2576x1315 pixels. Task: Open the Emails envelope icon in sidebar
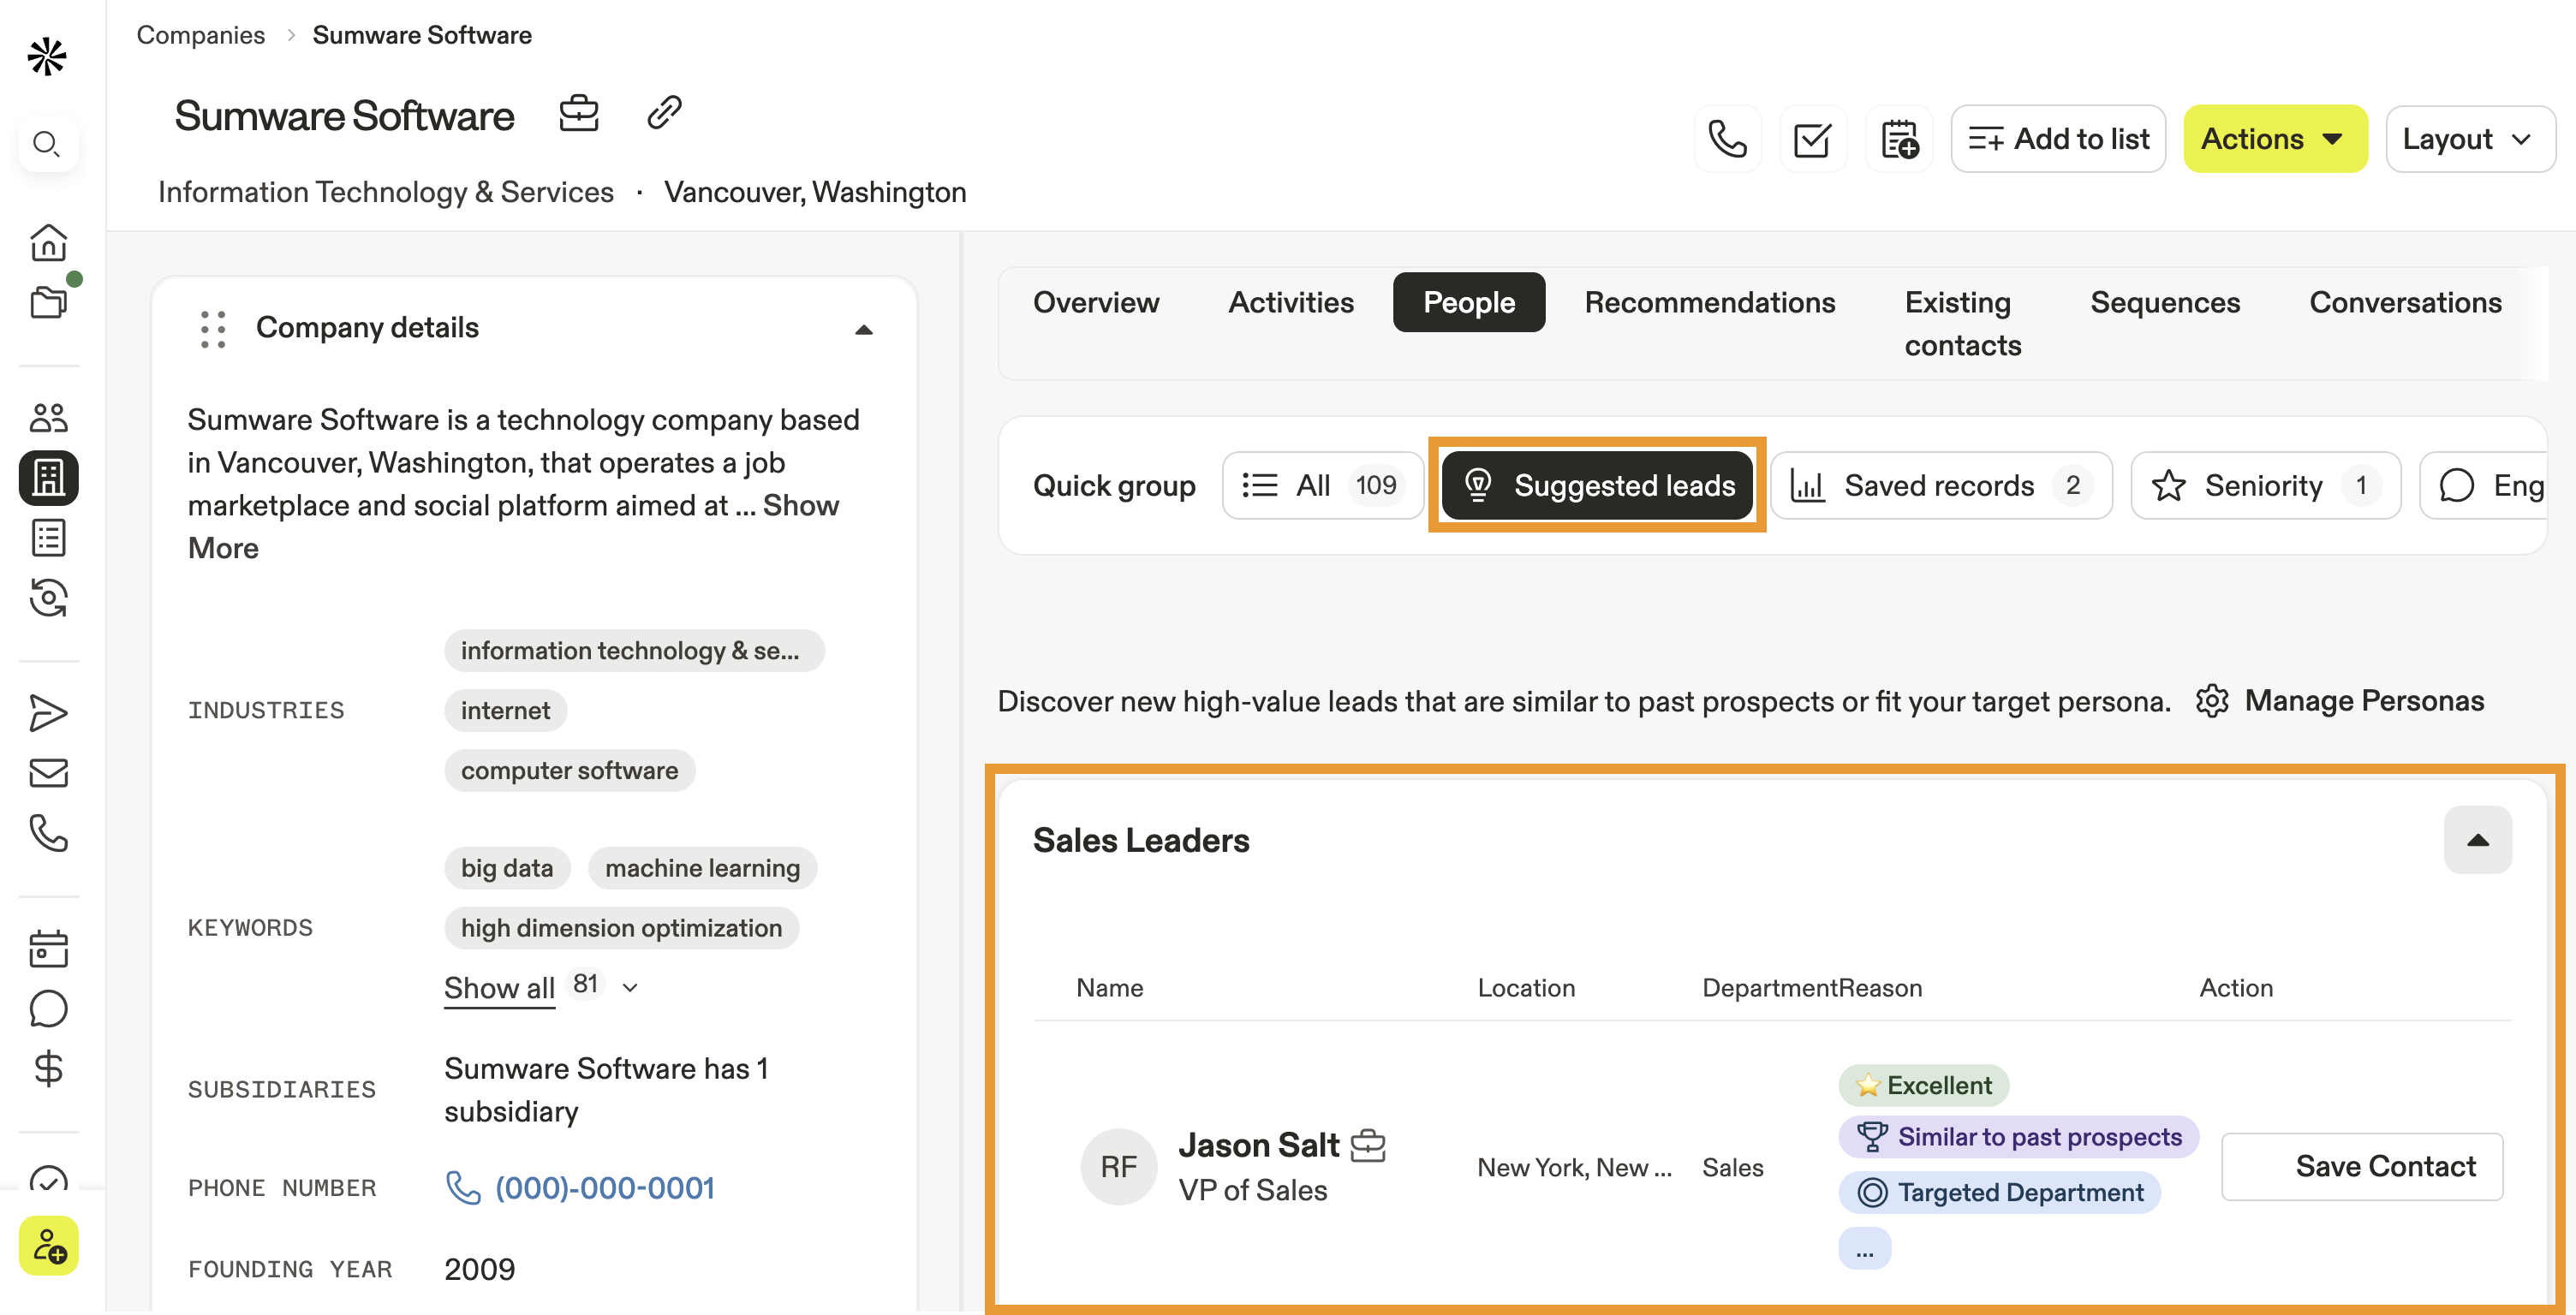48,773
